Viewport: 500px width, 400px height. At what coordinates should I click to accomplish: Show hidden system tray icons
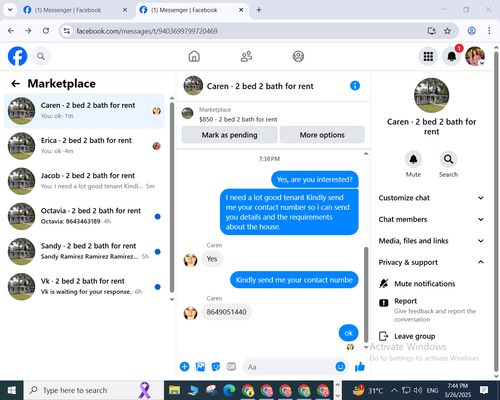tap(394, 390)
